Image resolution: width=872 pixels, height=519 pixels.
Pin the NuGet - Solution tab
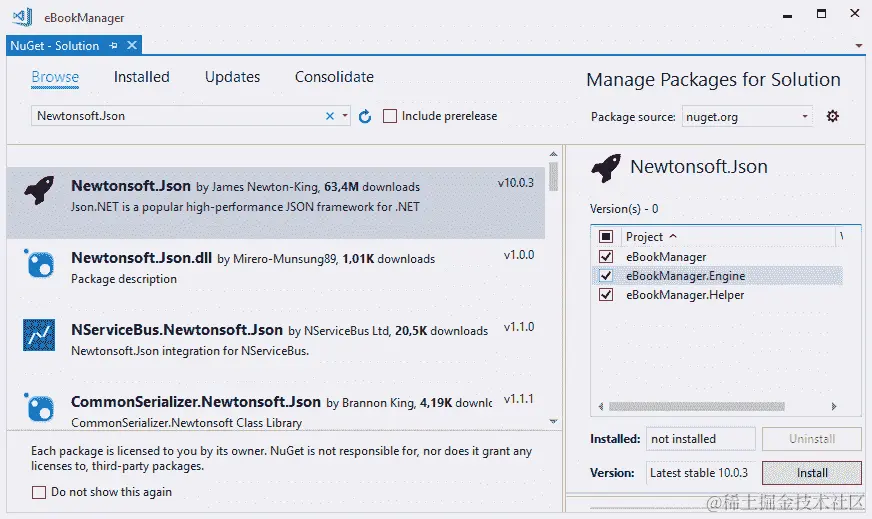click(x=113, y=46)
